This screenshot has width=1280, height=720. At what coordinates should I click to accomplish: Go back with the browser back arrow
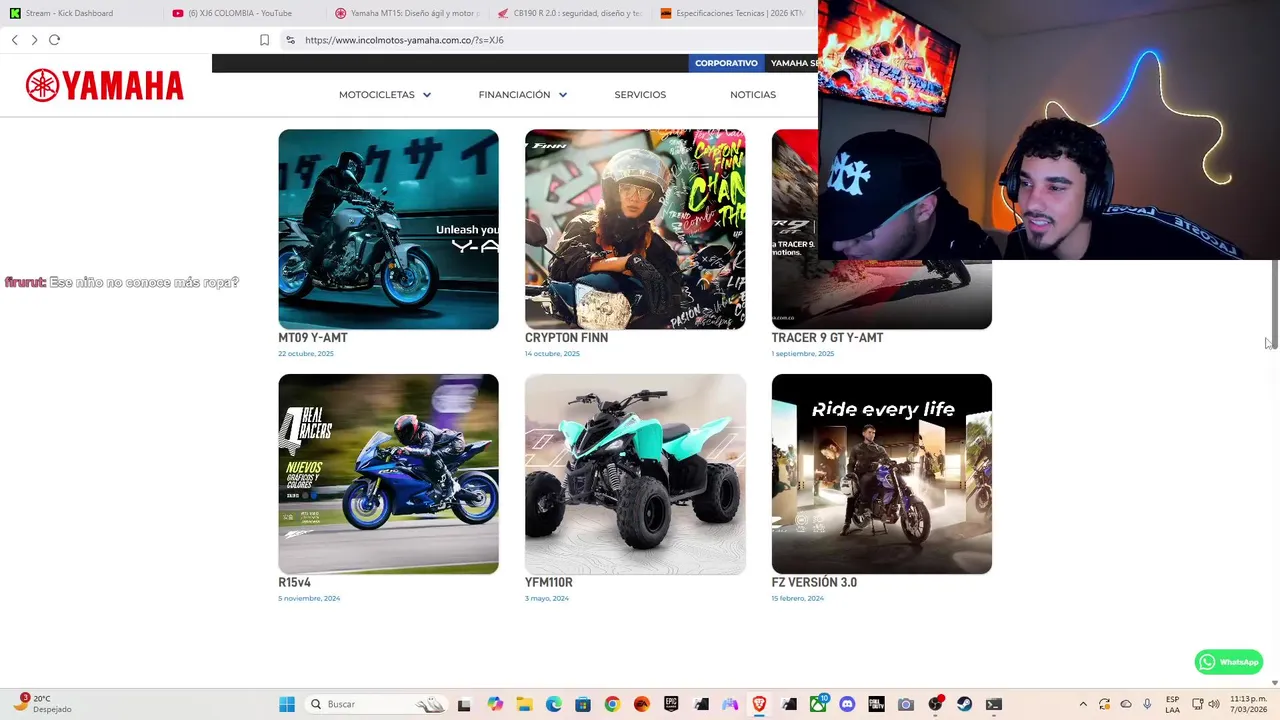pyautogui.click(x=14, y=40)
